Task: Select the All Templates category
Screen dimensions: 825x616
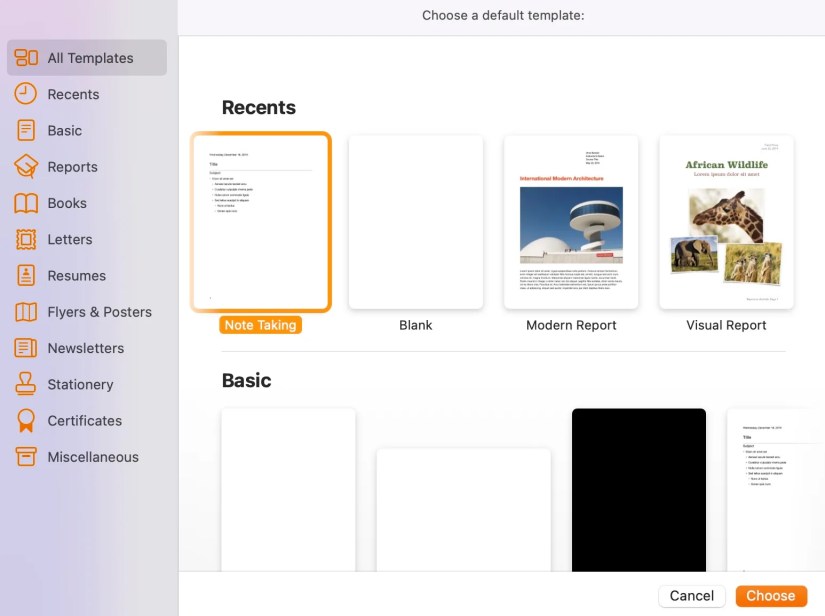Action: (87, 57)
